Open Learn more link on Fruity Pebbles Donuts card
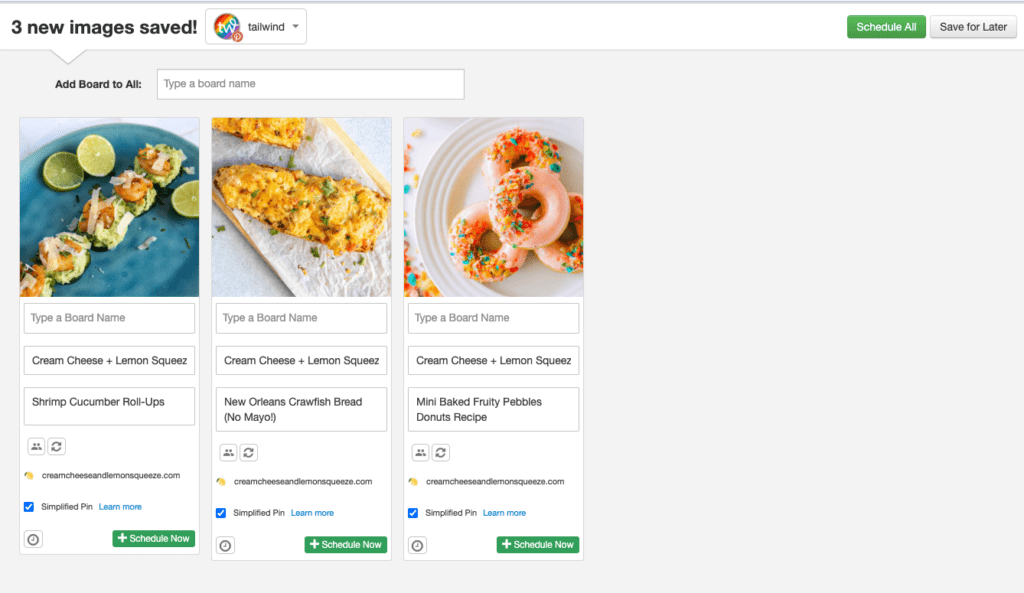The image size is (1024, 593). [x=504, y=513]
